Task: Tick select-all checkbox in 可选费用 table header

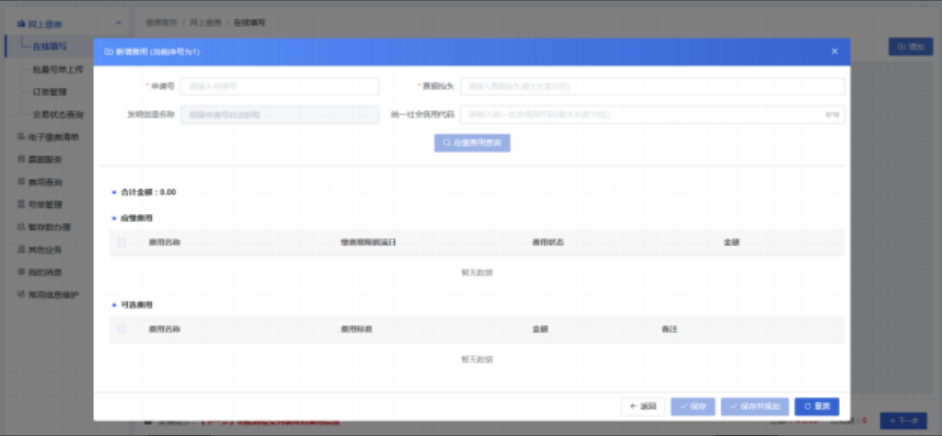Action: point(122,329)
